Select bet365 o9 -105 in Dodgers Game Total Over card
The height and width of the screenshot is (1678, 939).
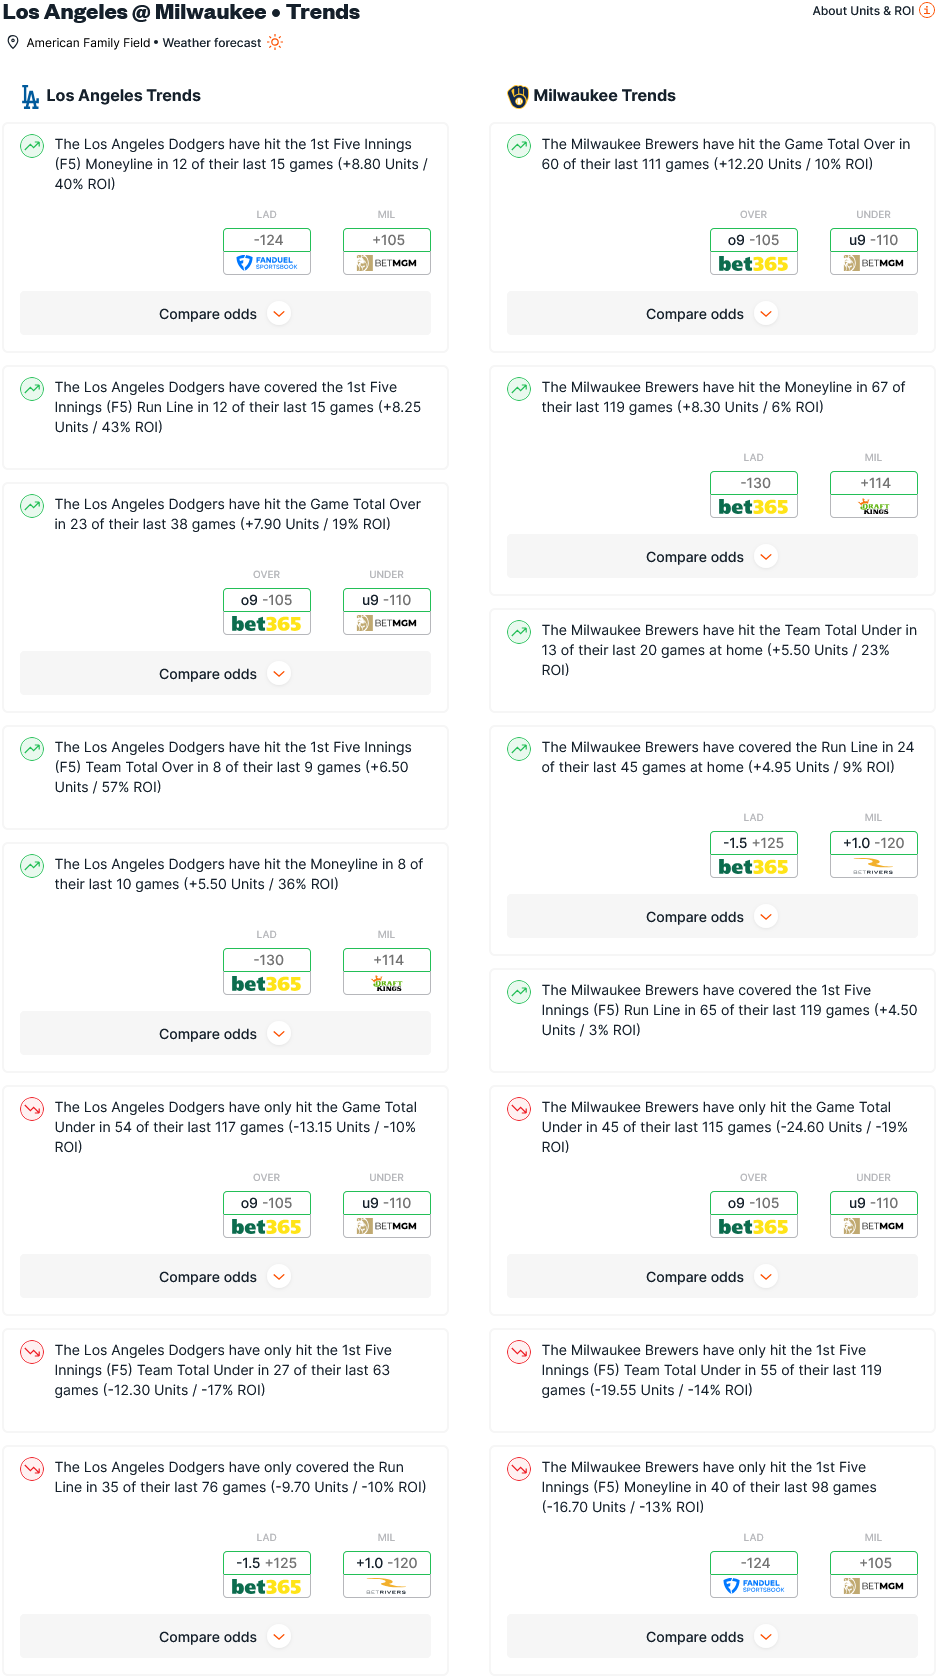267,611
